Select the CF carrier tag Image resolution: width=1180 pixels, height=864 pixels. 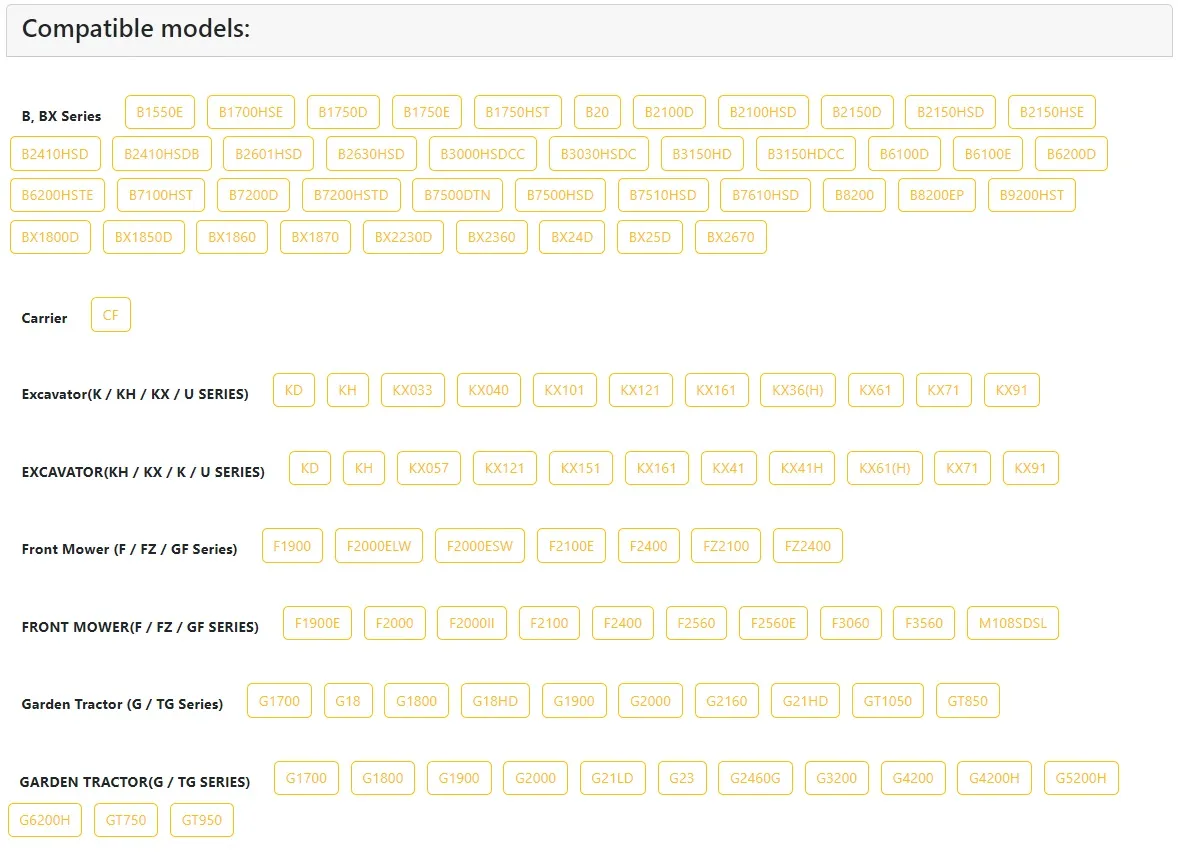111,315
